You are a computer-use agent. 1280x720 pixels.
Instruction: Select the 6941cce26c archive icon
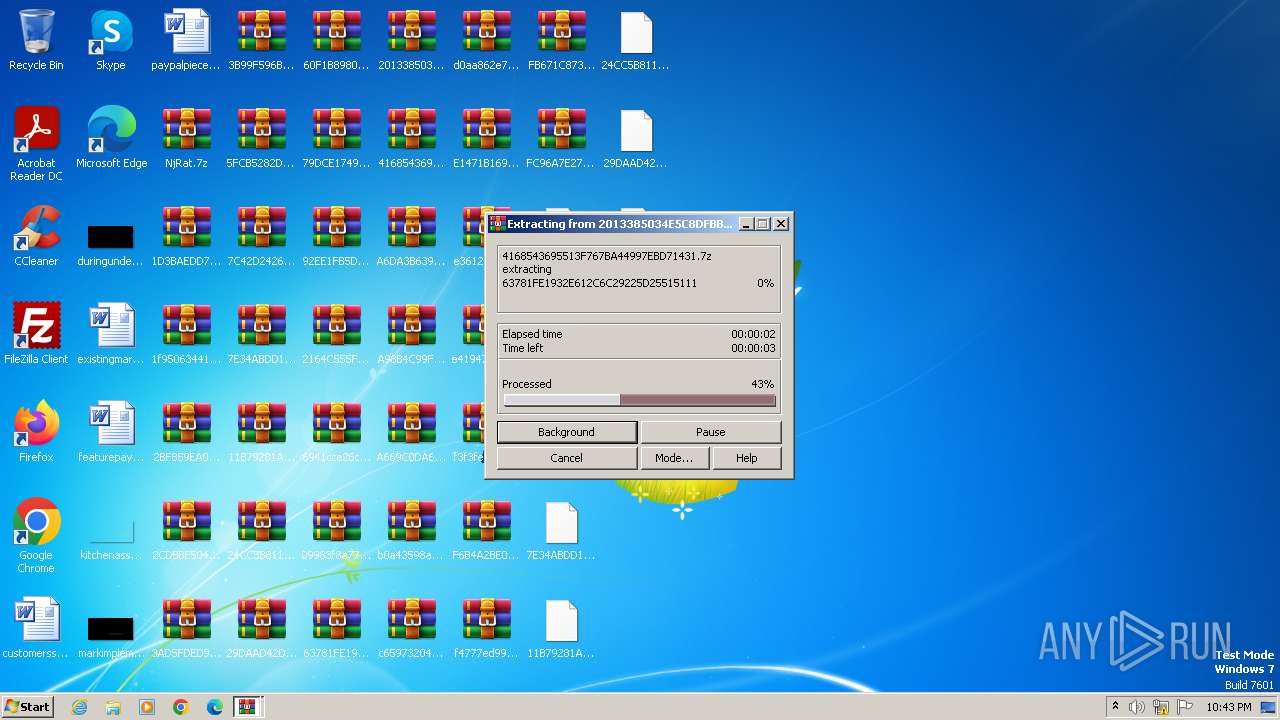(336, 432)
